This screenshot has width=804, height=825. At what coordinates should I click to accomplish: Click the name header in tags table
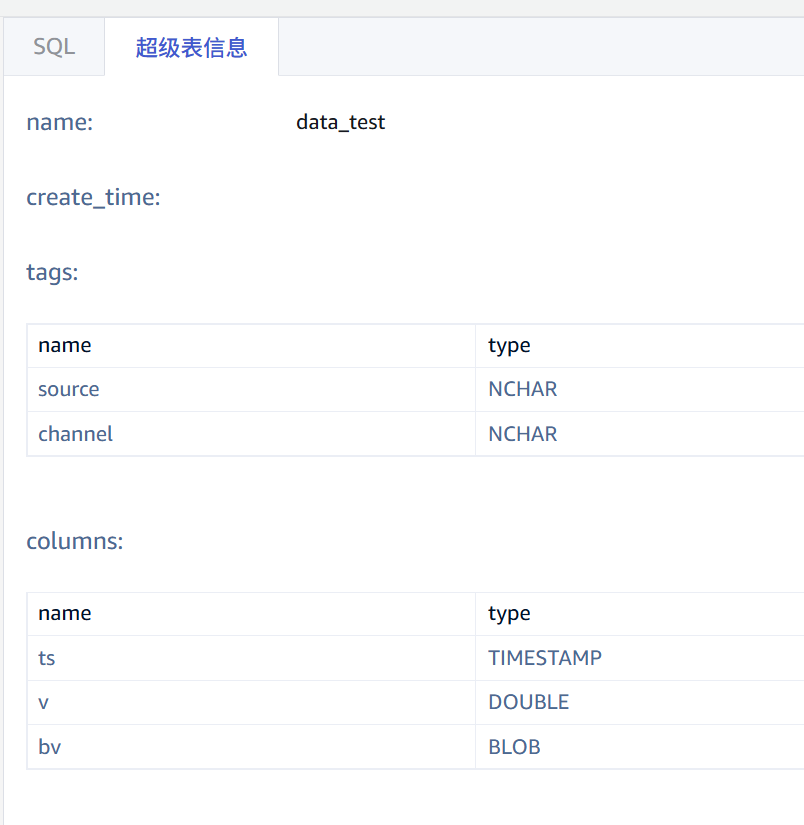(64, 345)
